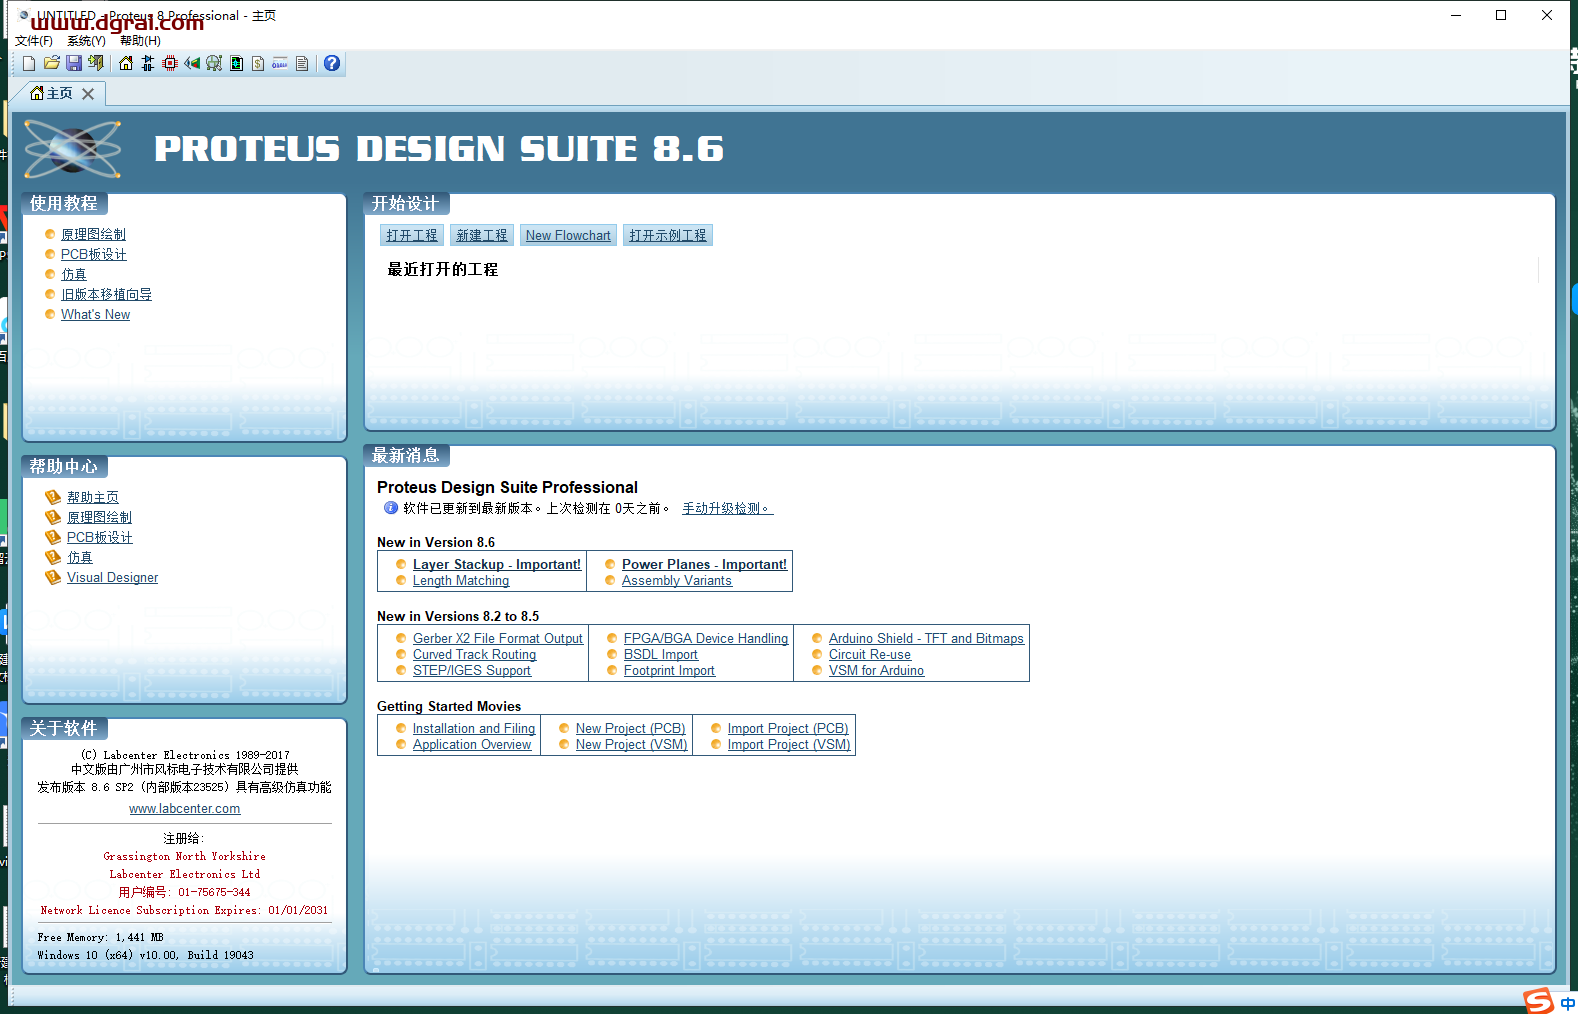Open the 打开示例工程 button
1578x1014 pixels.
click(668, 236)
